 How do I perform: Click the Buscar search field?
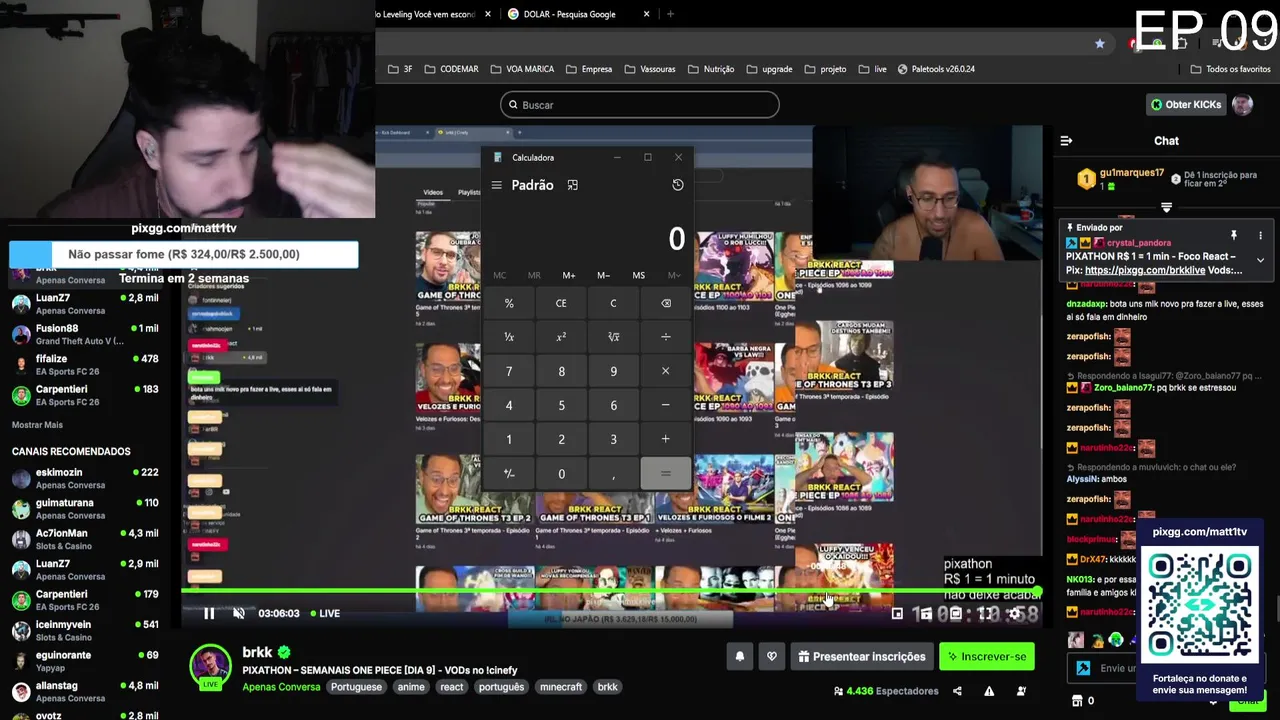639,105
